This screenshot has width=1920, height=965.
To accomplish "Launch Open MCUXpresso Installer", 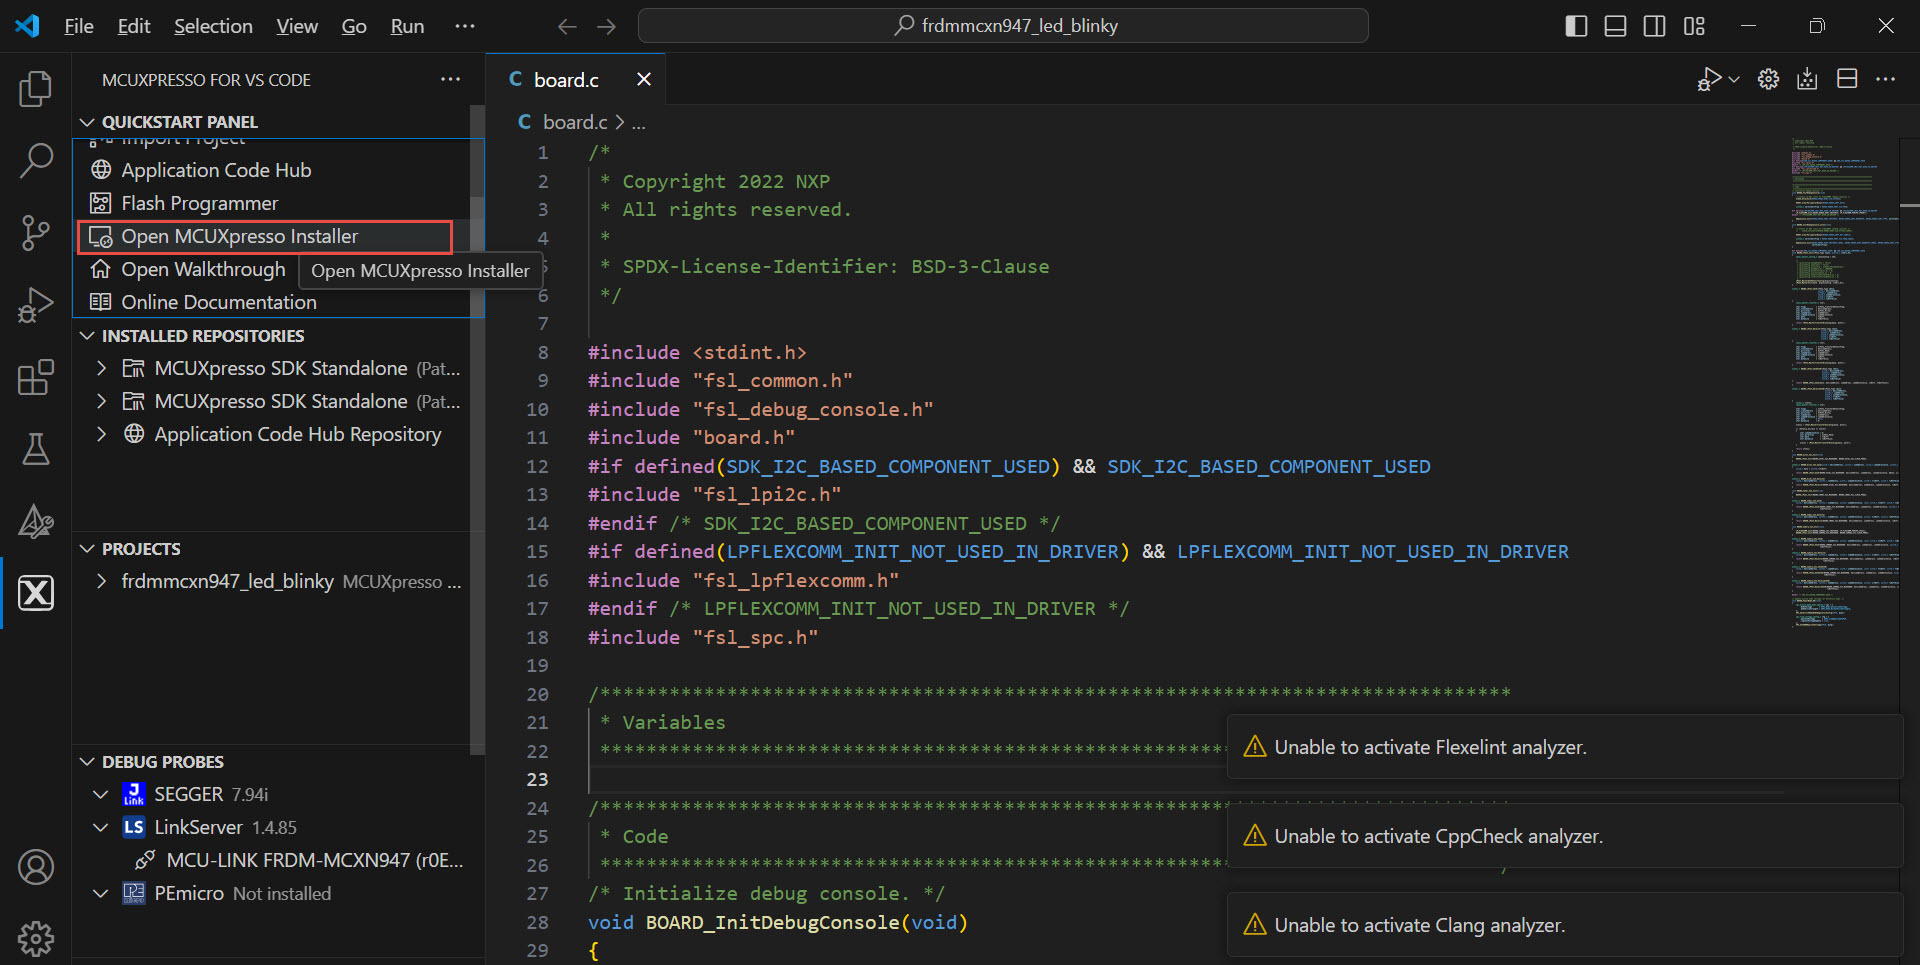I will 239,236.
